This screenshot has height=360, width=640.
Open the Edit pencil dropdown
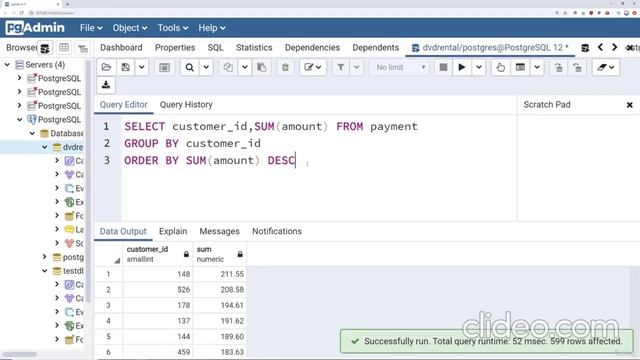pos(313,67)
